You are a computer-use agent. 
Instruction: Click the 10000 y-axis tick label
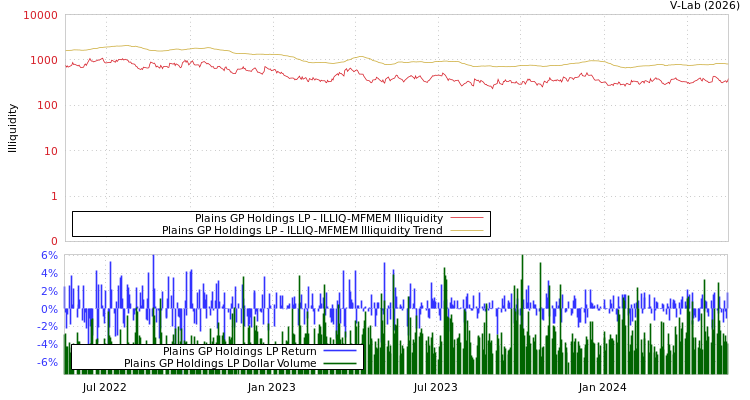[40, 16]
